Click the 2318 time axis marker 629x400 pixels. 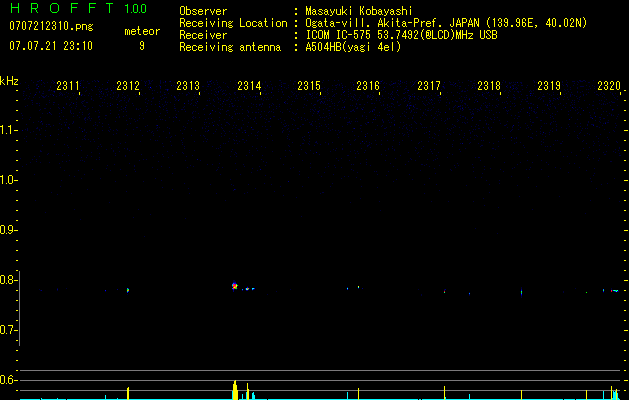click(x=489, y=85)
